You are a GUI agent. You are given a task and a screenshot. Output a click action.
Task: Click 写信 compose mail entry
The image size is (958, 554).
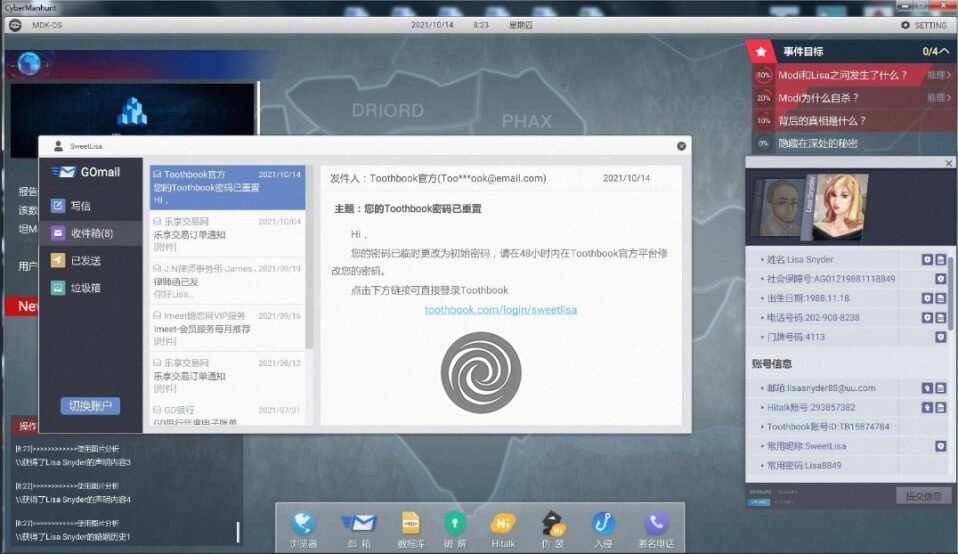91,206
